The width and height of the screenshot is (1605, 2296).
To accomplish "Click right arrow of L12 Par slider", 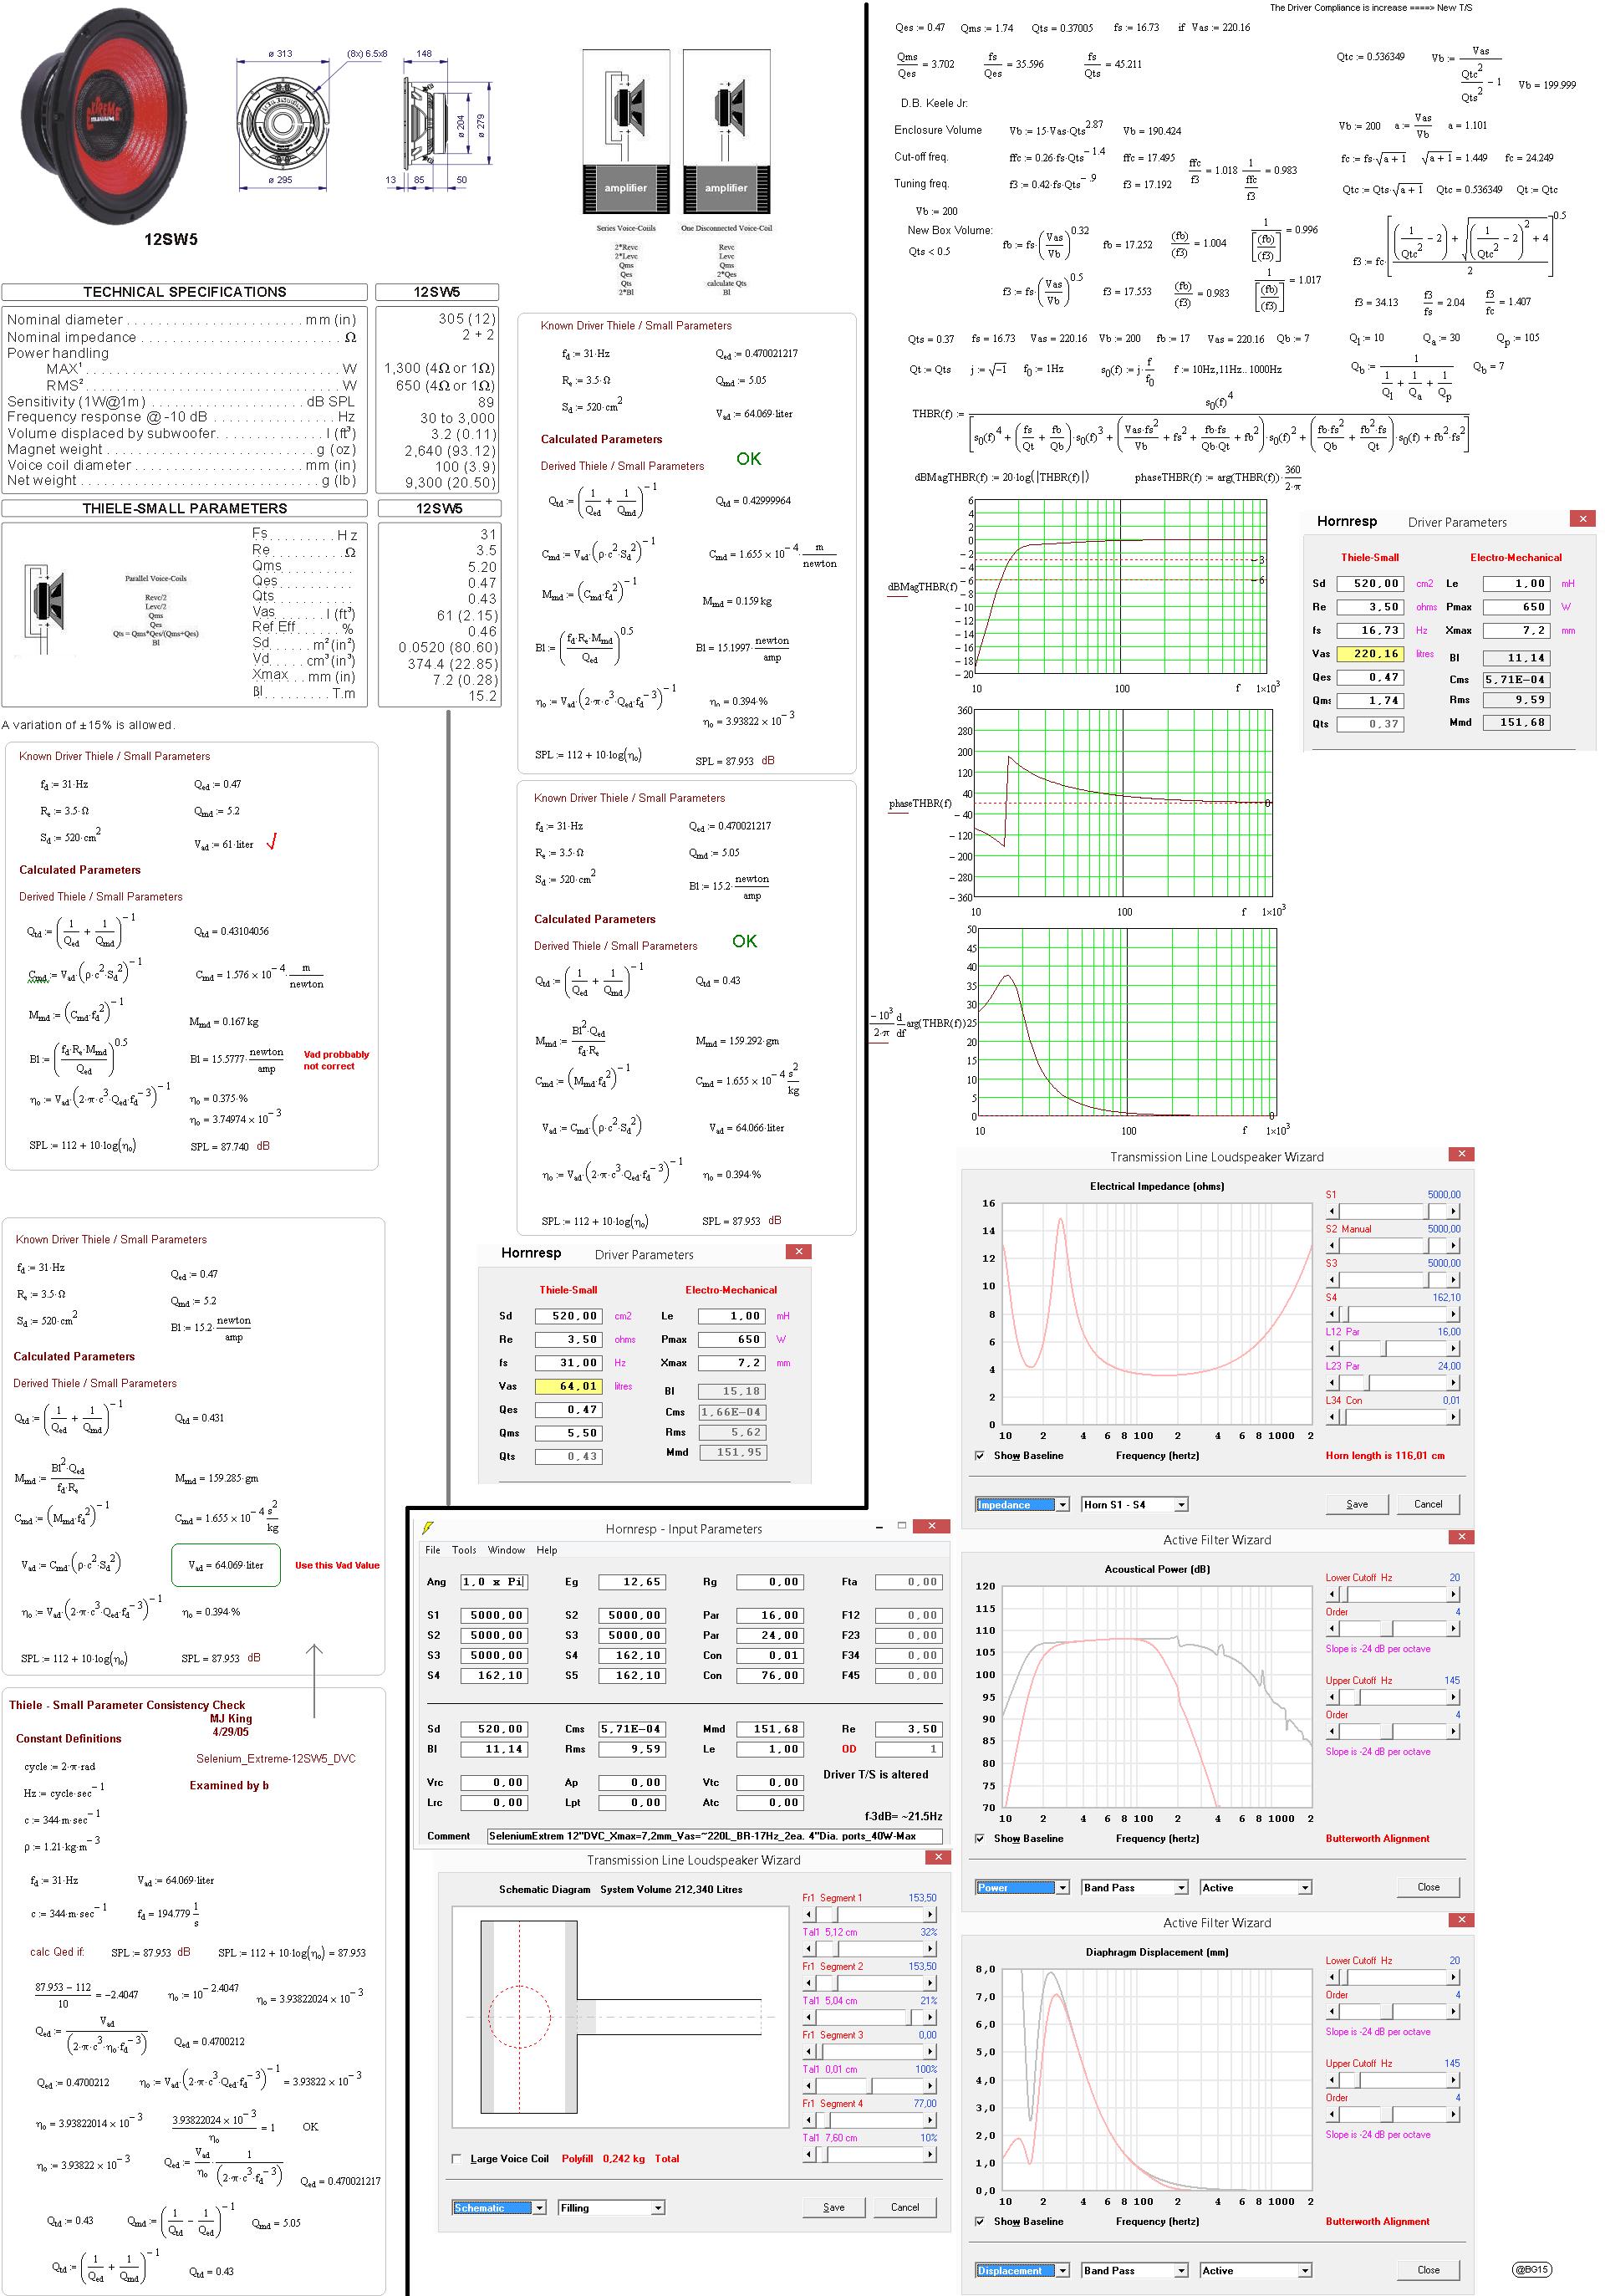I will 1454,1348.
